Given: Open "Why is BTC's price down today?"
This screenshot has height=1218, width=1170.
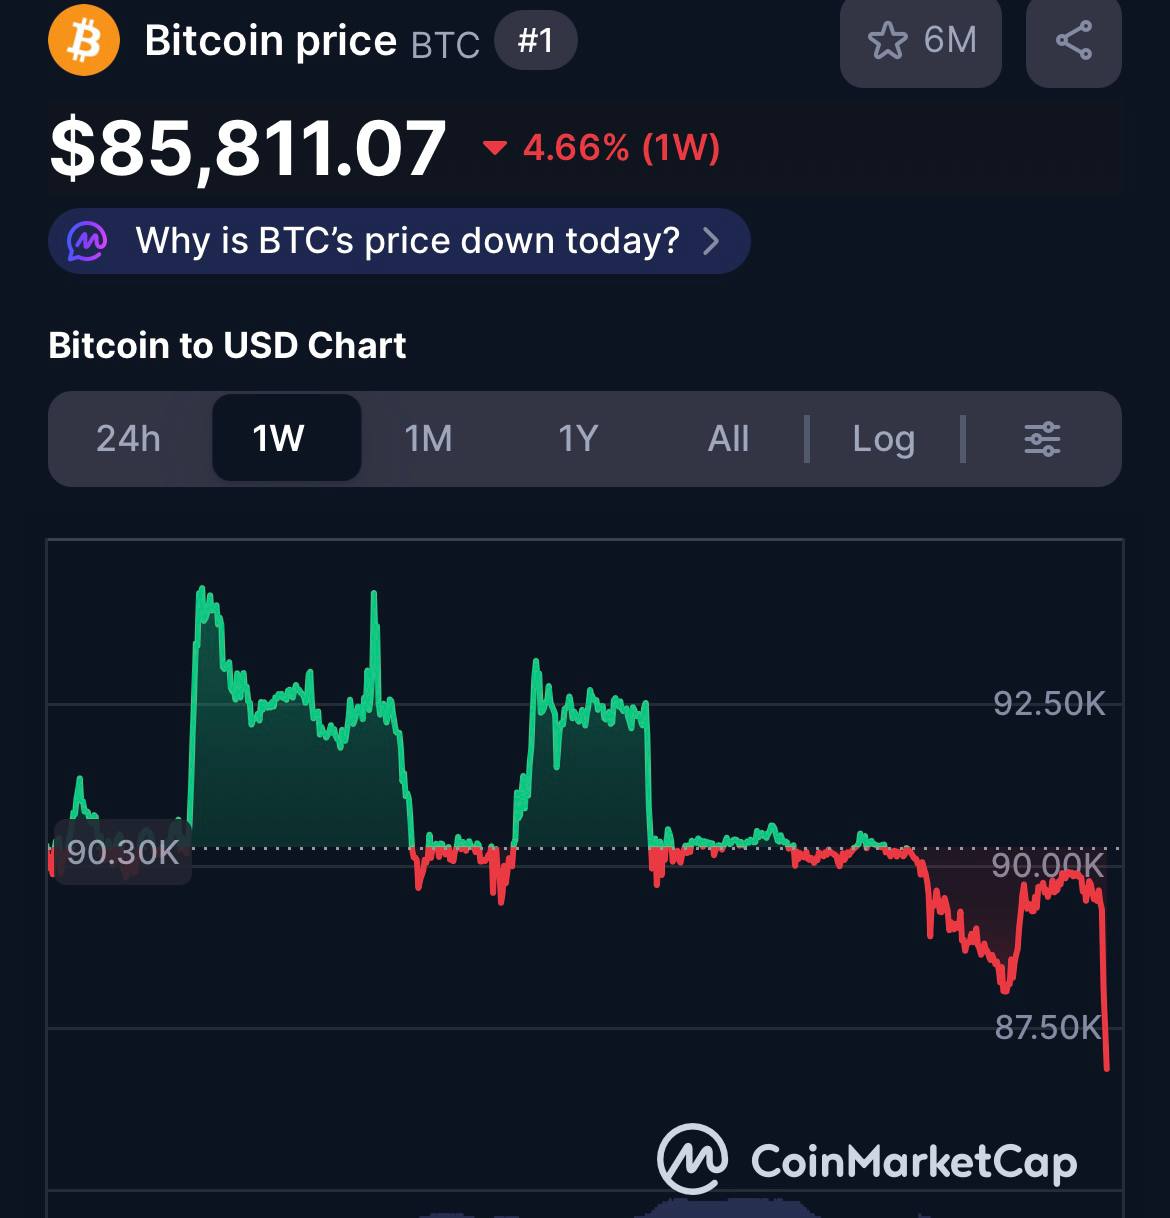Looking at the screenshot, I should [407, 241].
